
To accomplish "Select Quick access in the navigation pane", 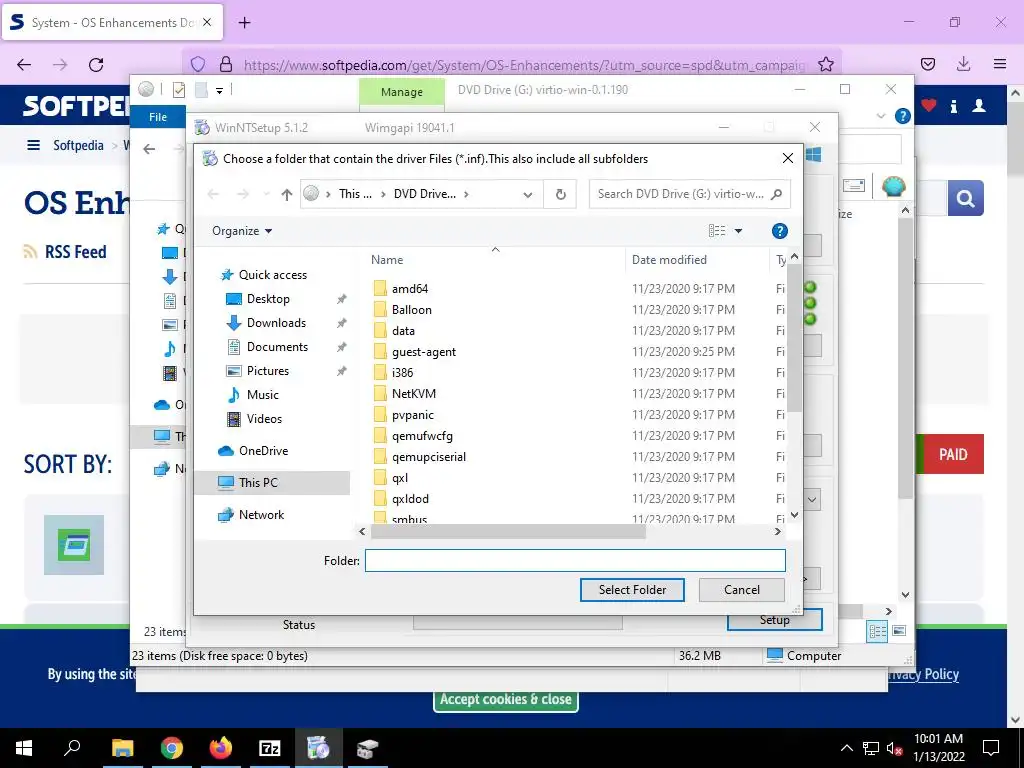I will (x=272, y=275).
